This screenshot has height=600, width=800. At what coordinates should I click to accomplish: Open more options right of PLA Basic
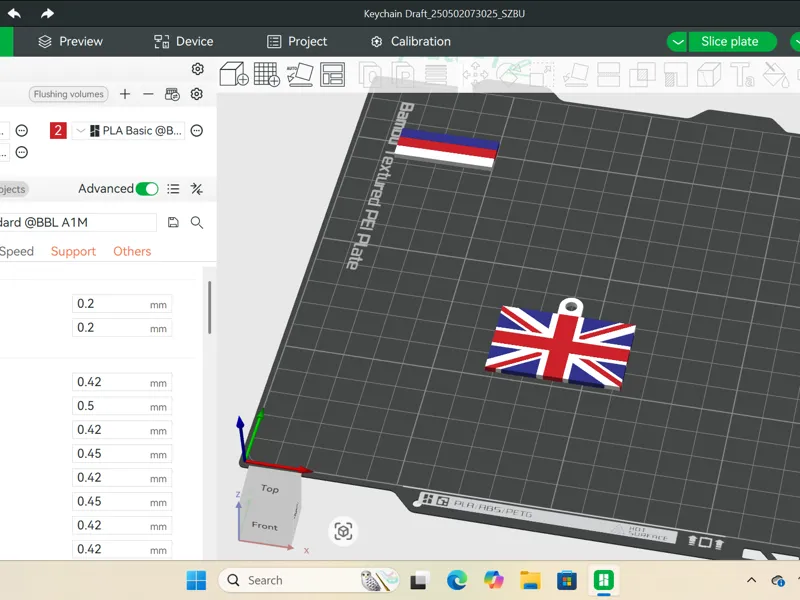[196, 131]
